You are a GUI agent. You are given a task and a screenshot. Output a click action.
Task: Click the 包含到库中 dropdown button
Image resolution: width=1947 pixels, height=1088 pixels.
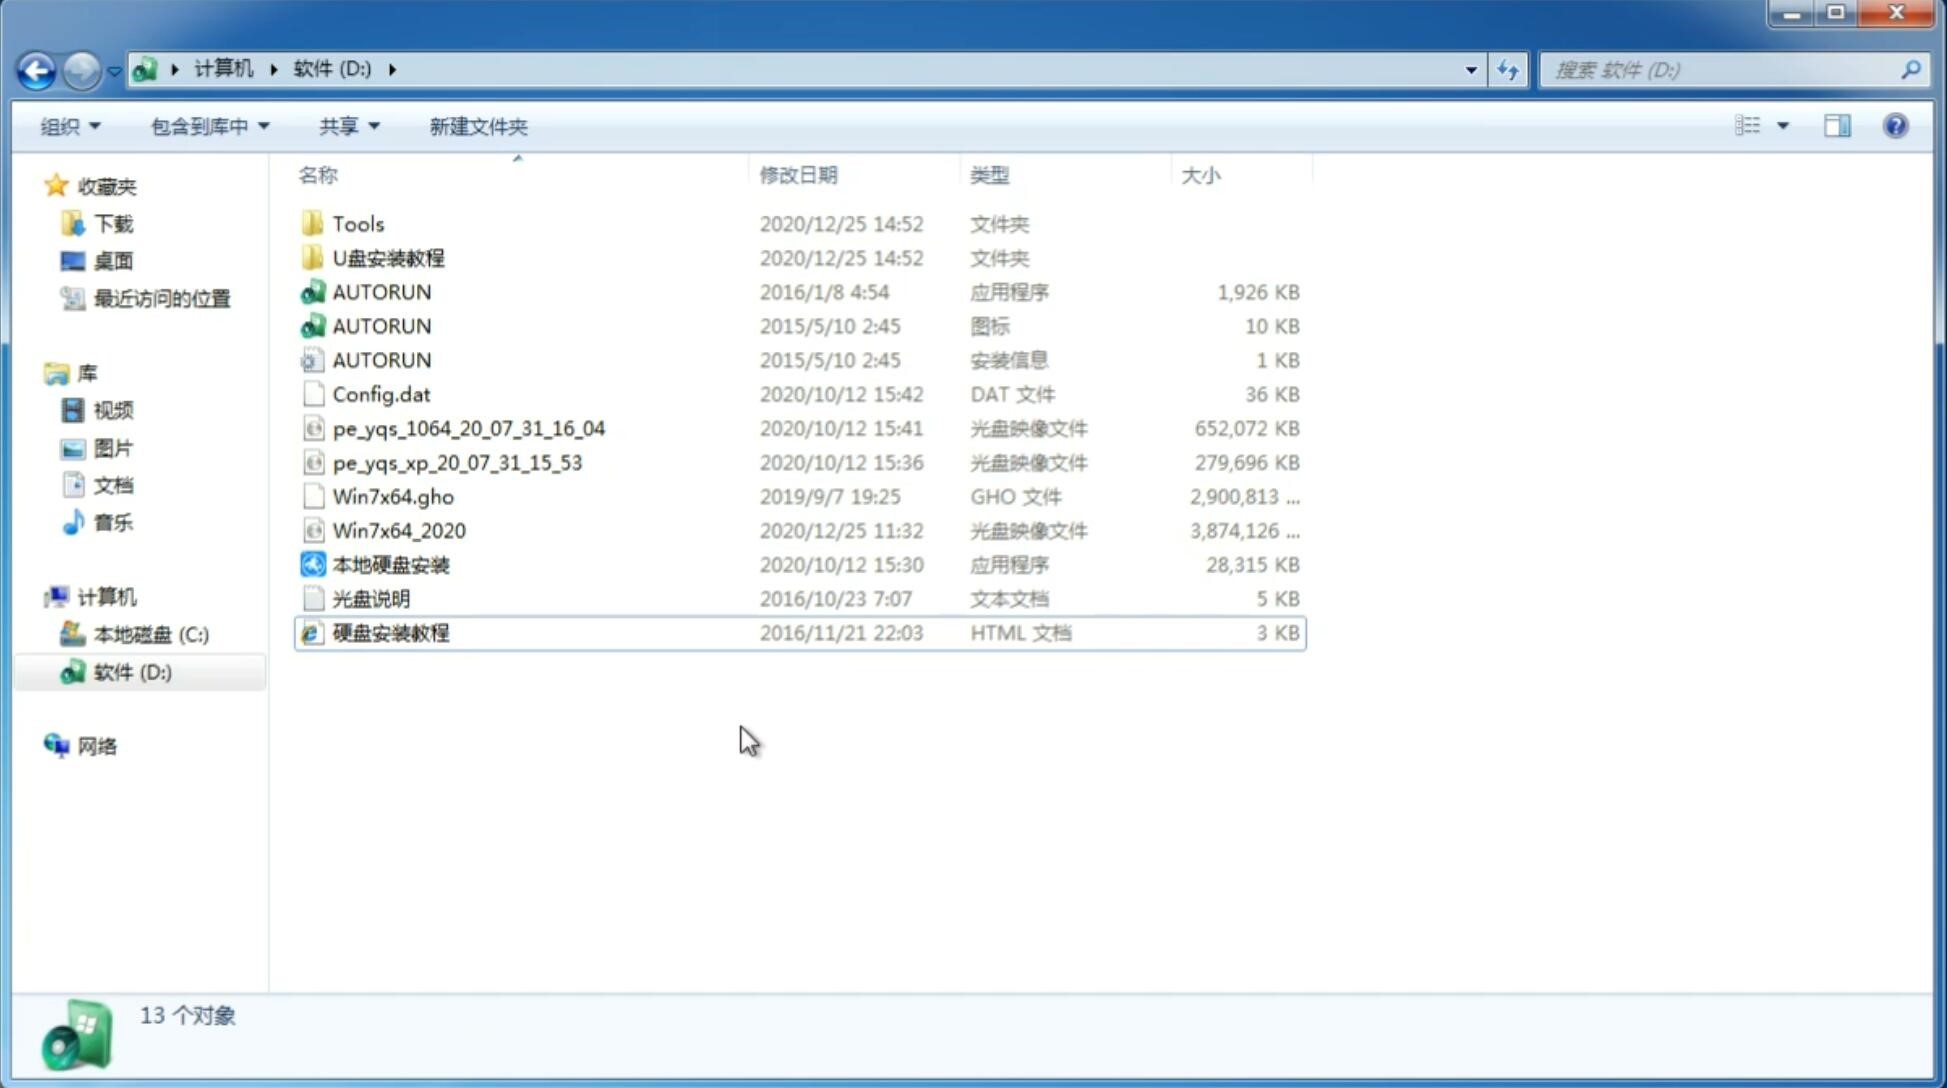coord(207,126)
